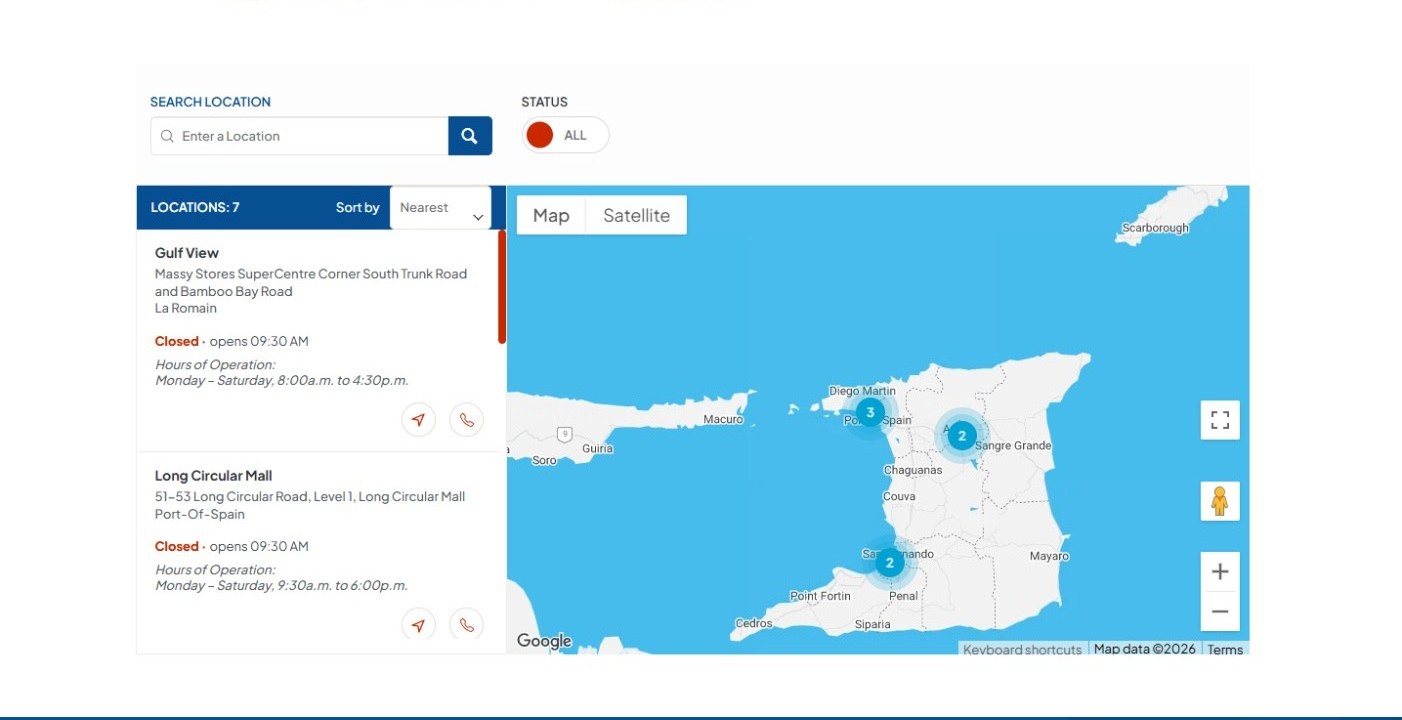Click the Guiria label on the map
The width and height of the screenshot is (1402, 720).
(597, 449)
